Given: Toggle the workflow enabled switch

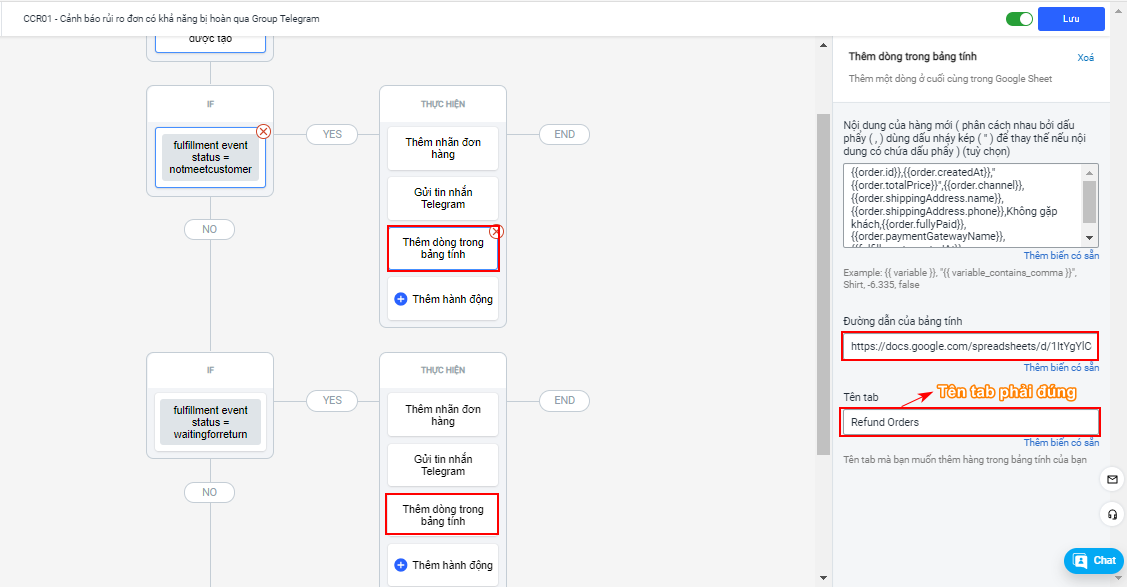Looking at the screenshot, I should pyautogui.click(x=1019, y=19).
